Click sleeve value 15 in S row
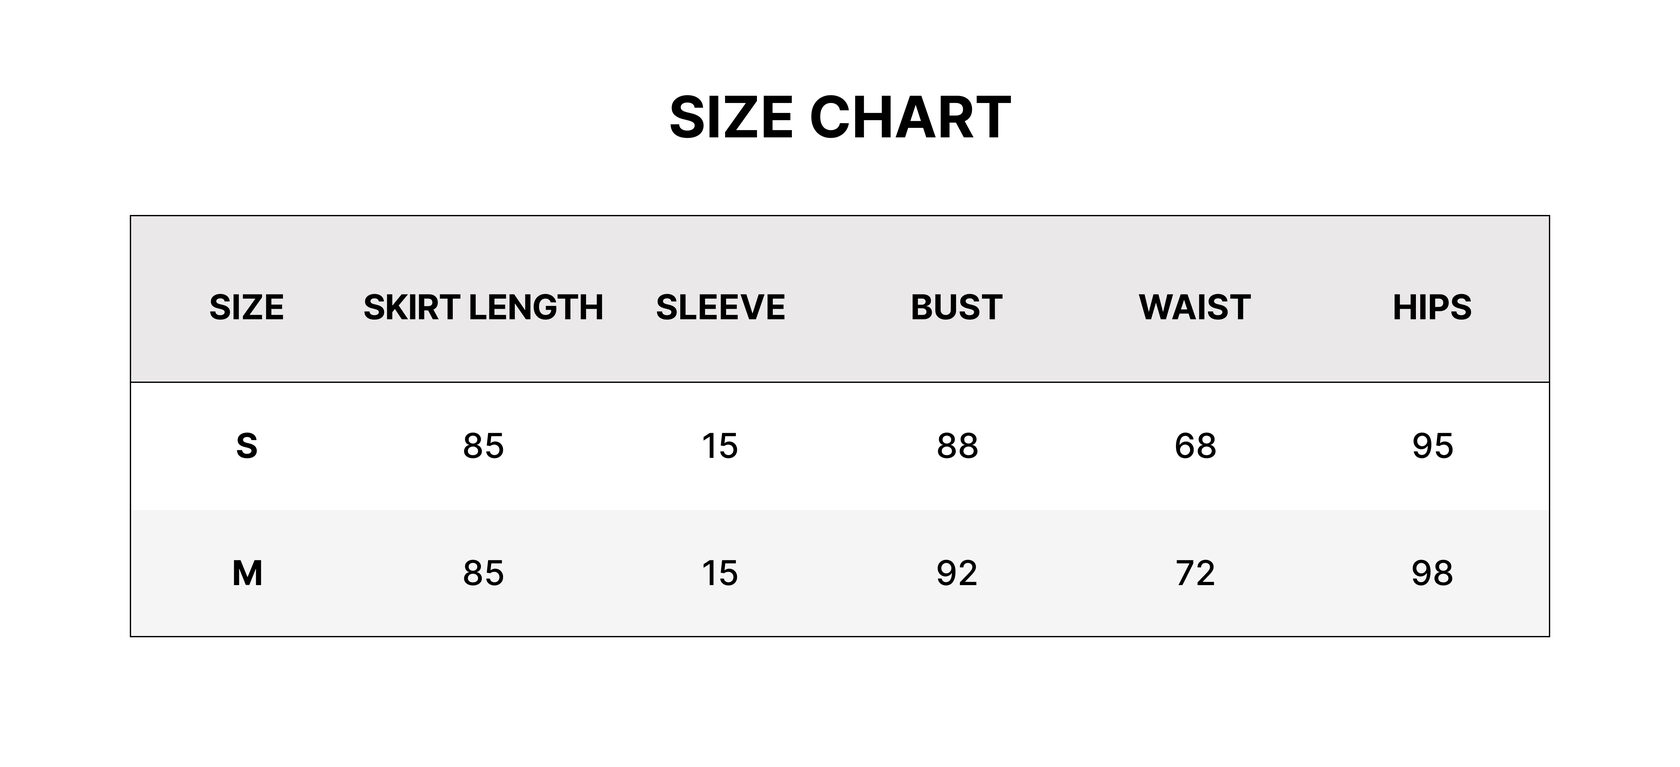Image resolution: width=1680 pixels, height=767 pixels. click(720, 445)
